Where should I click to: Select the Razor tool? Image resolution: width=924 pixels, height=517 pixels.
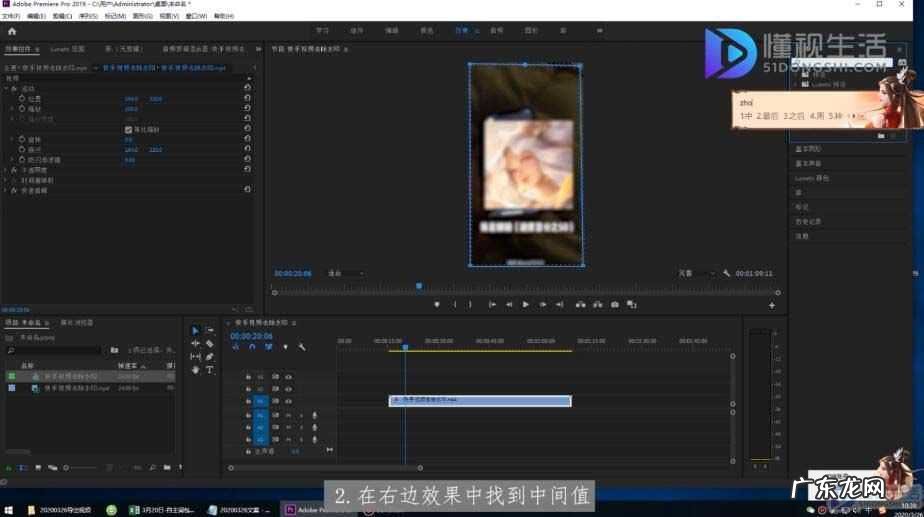click(210, 343)
